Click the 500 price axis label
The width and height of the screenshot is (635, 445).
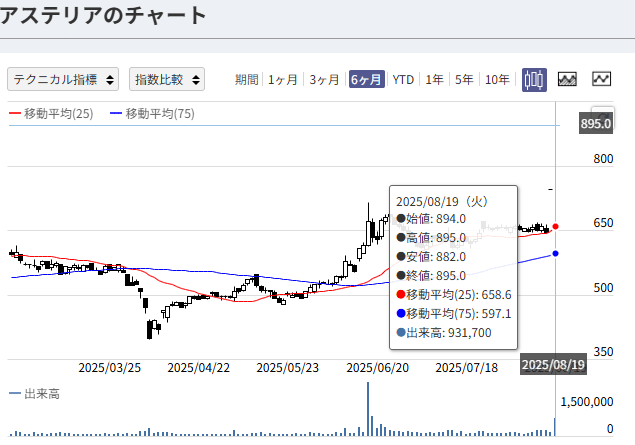tap(603, 288)
